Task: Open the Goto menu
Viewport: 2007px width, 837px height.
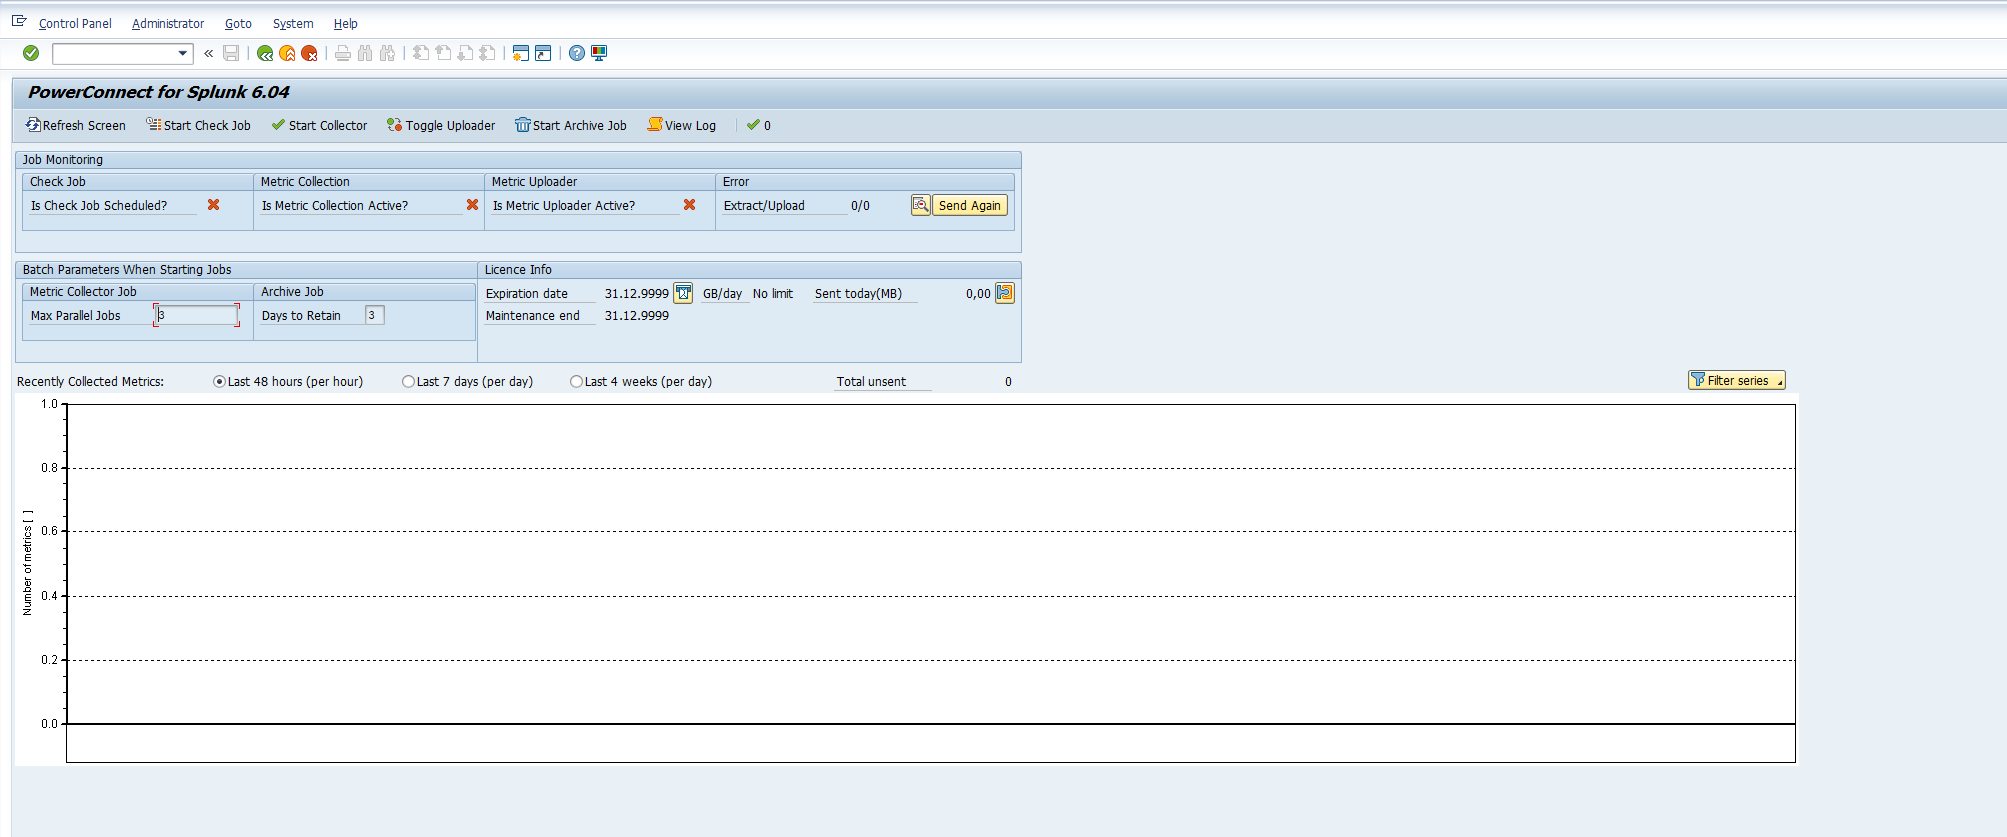Action: (x=238, y=24)
